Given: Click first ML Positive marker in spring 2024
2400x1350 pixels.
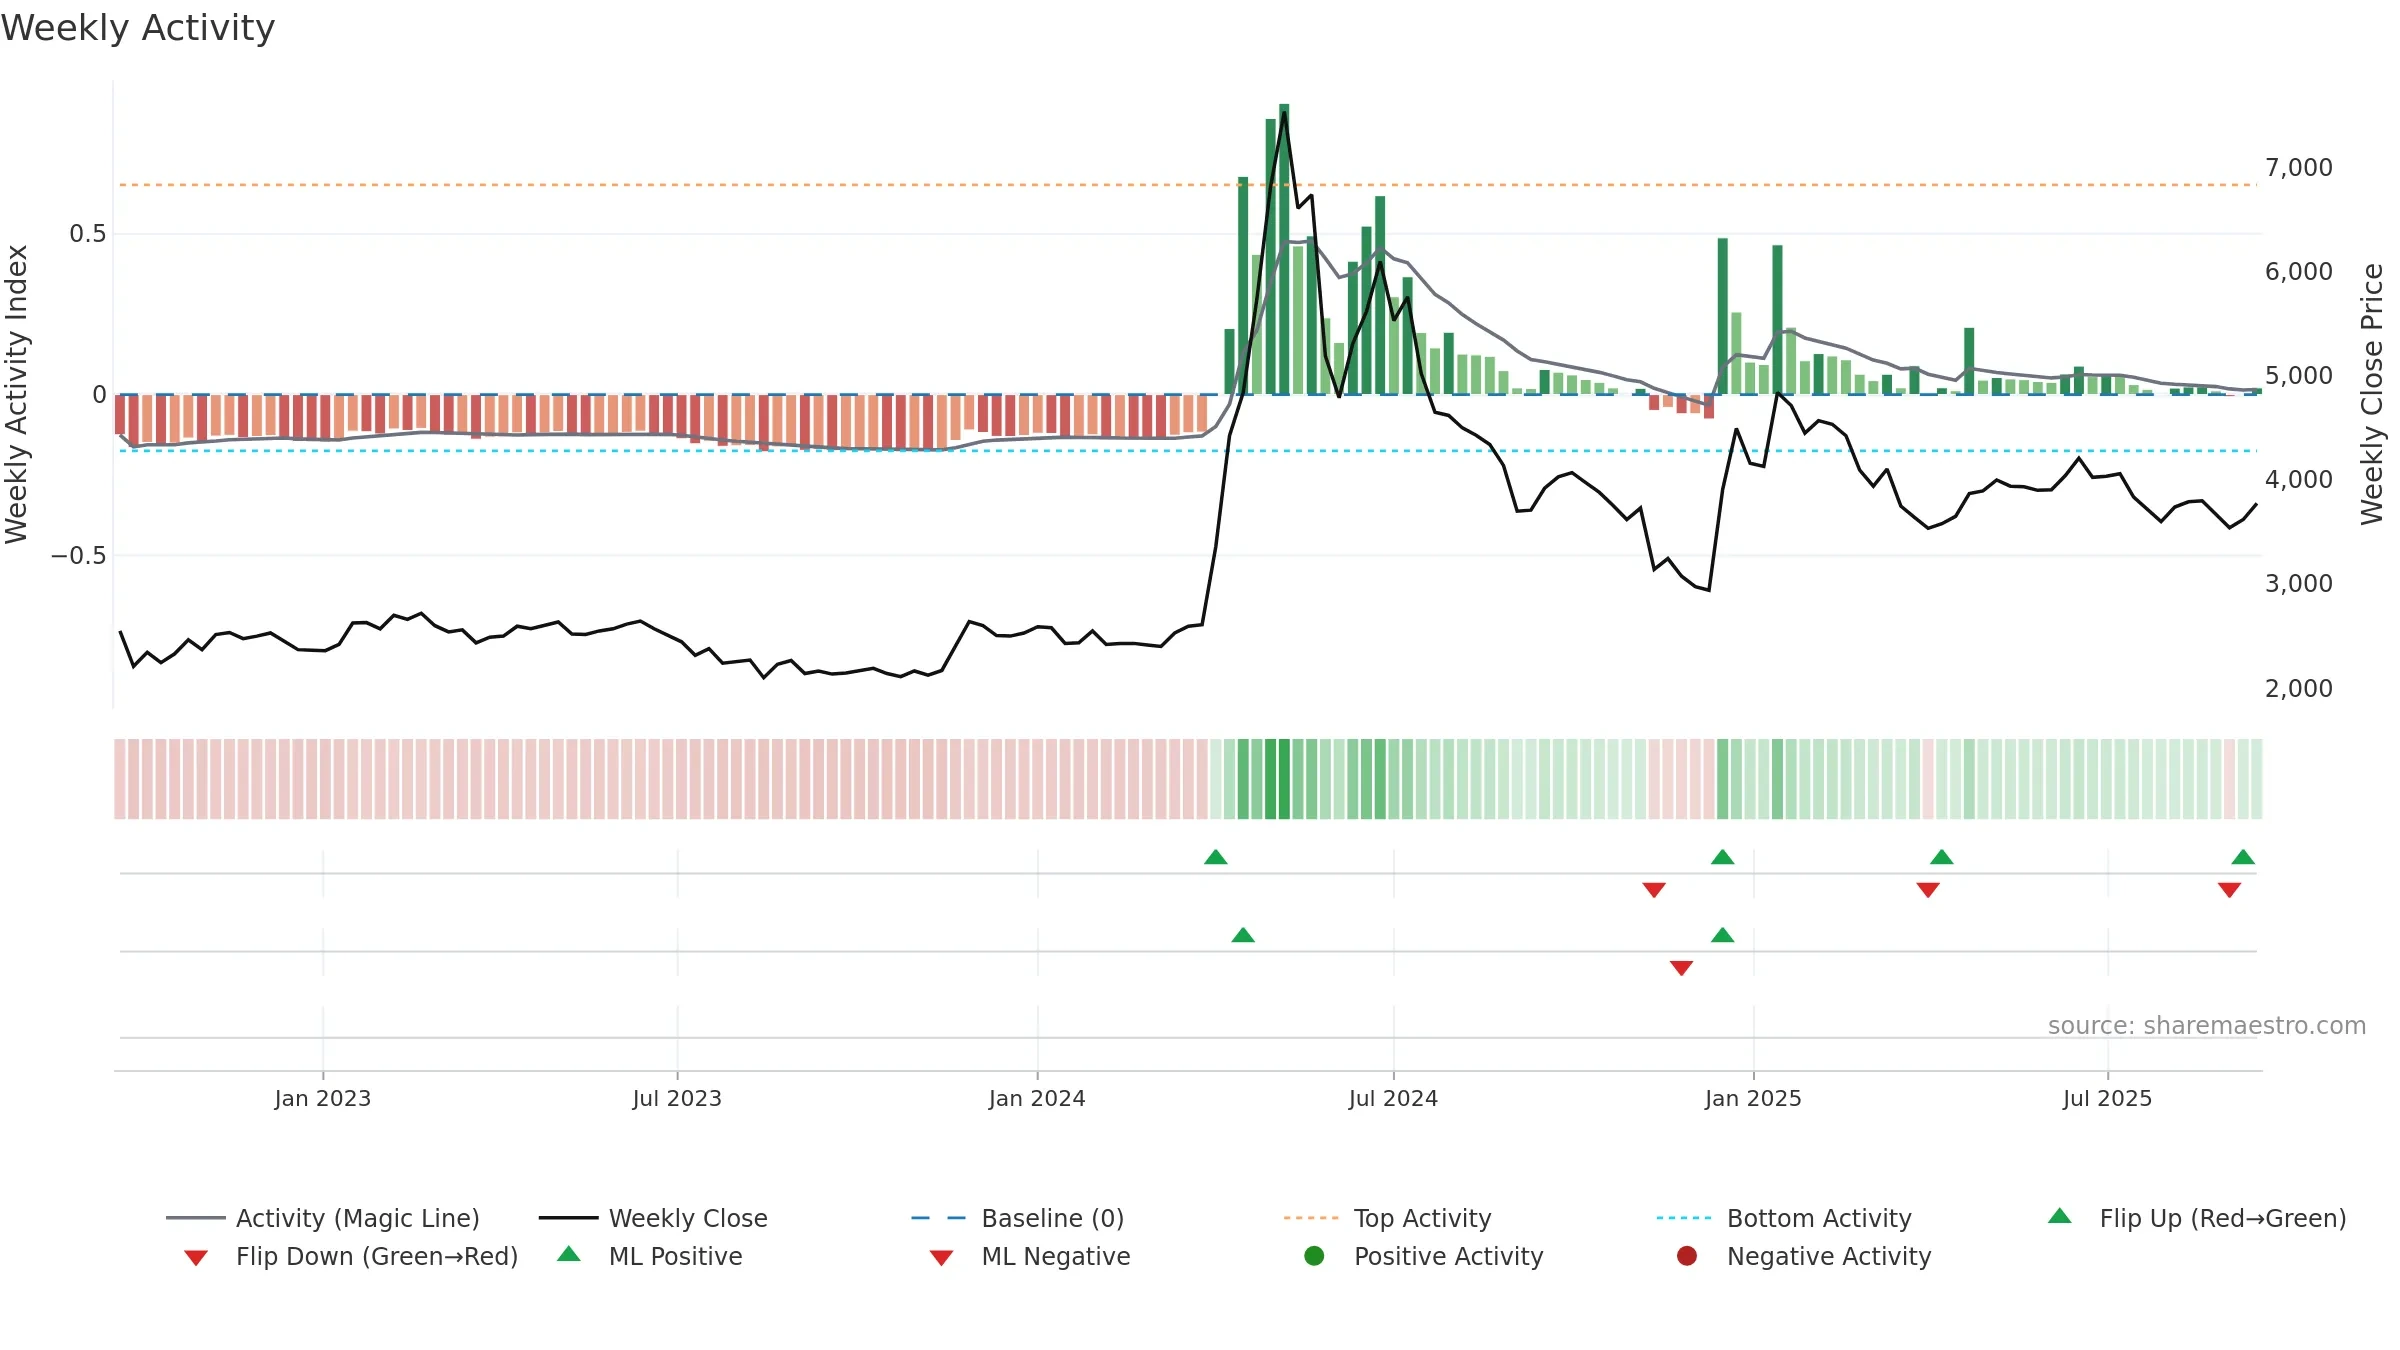Looking at the screenshot, I should [1243, 935].
